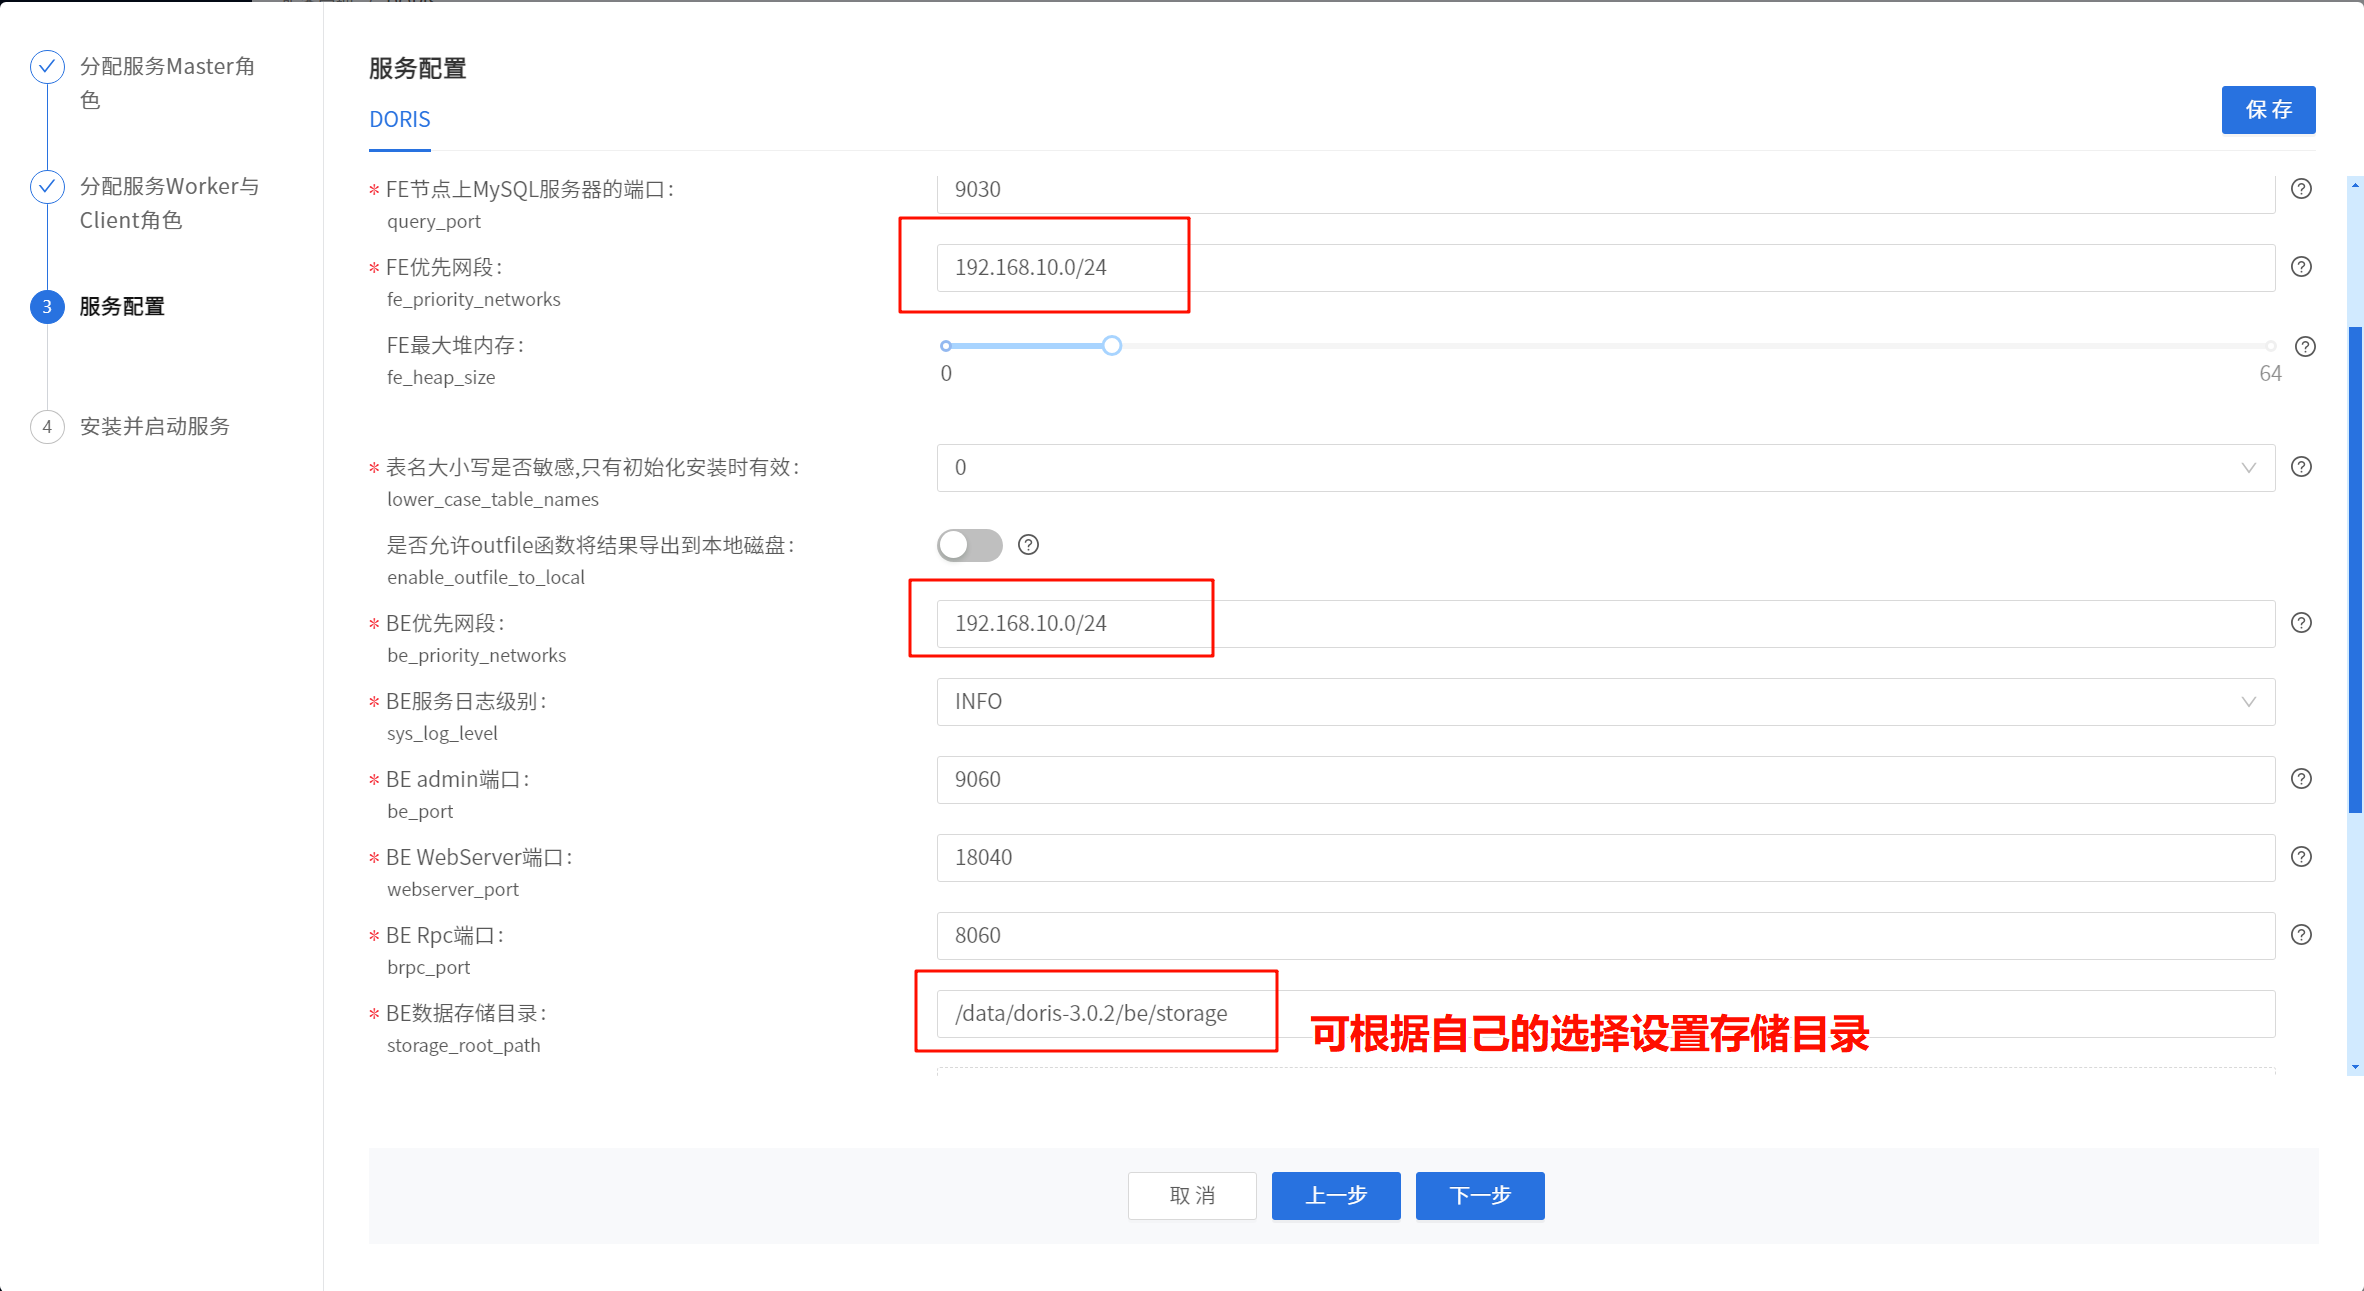Go to step 分配服务Master角色
This screenshot has width=2364, height=1291.
(x=167, y=67)
